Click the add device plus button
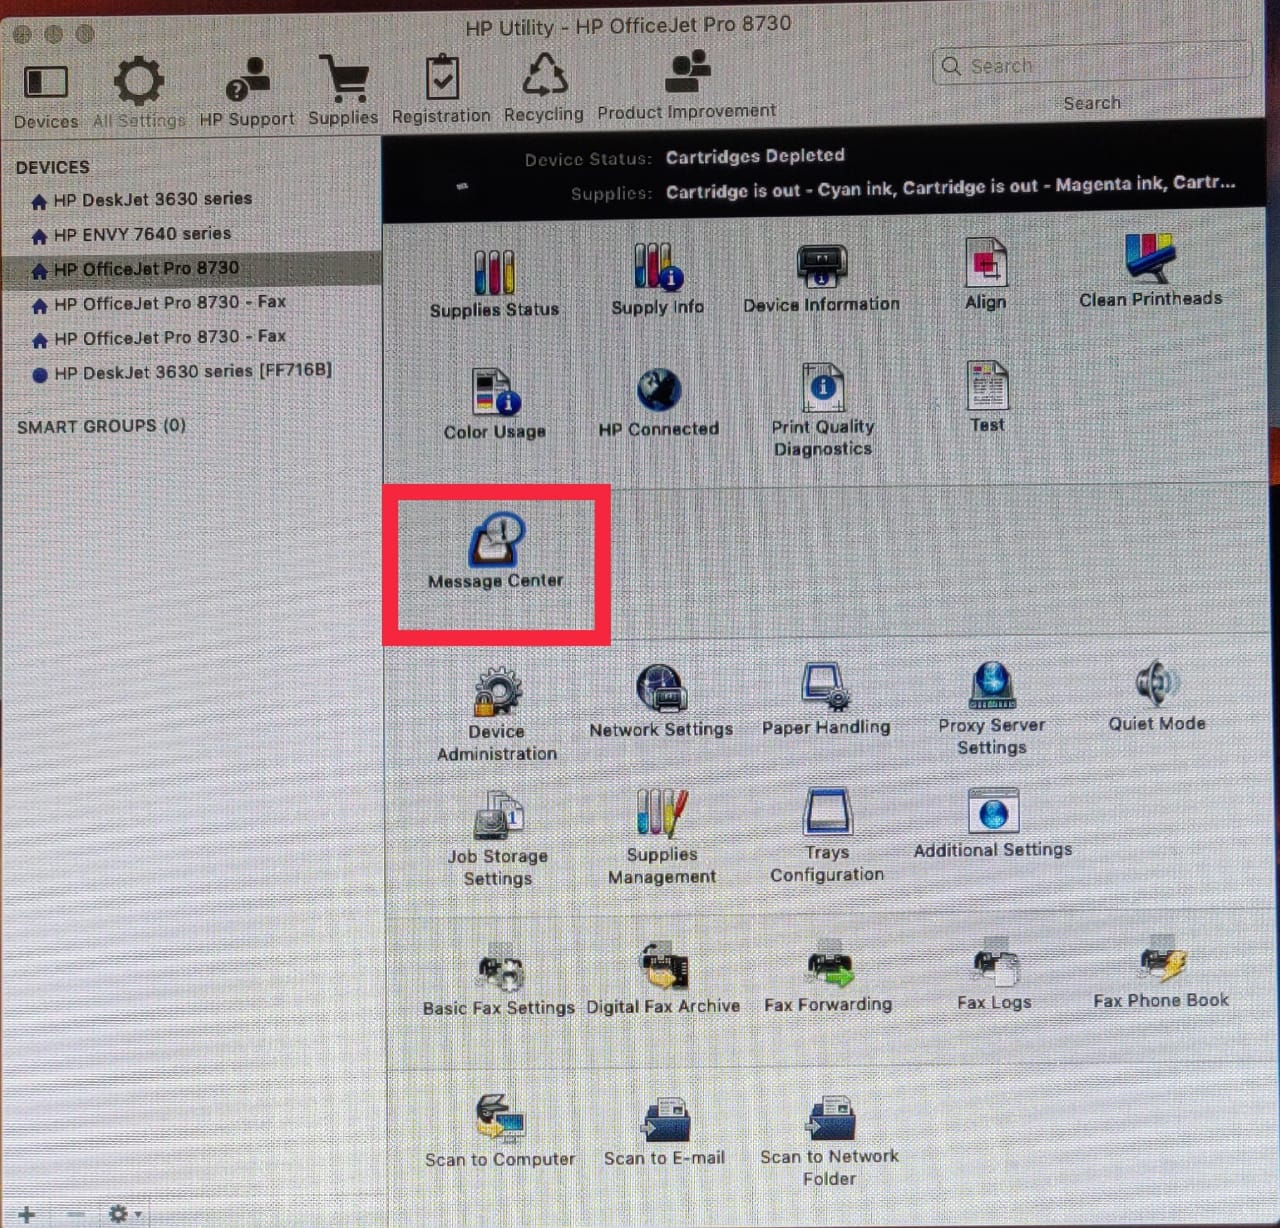1280x1228 pixels. pyautogui.click(x=27, y=1214)
